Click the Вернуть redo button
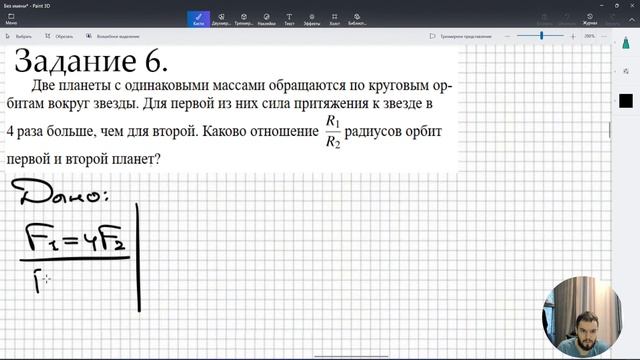Screen dimensions: 640x360 tap(612, 19)
